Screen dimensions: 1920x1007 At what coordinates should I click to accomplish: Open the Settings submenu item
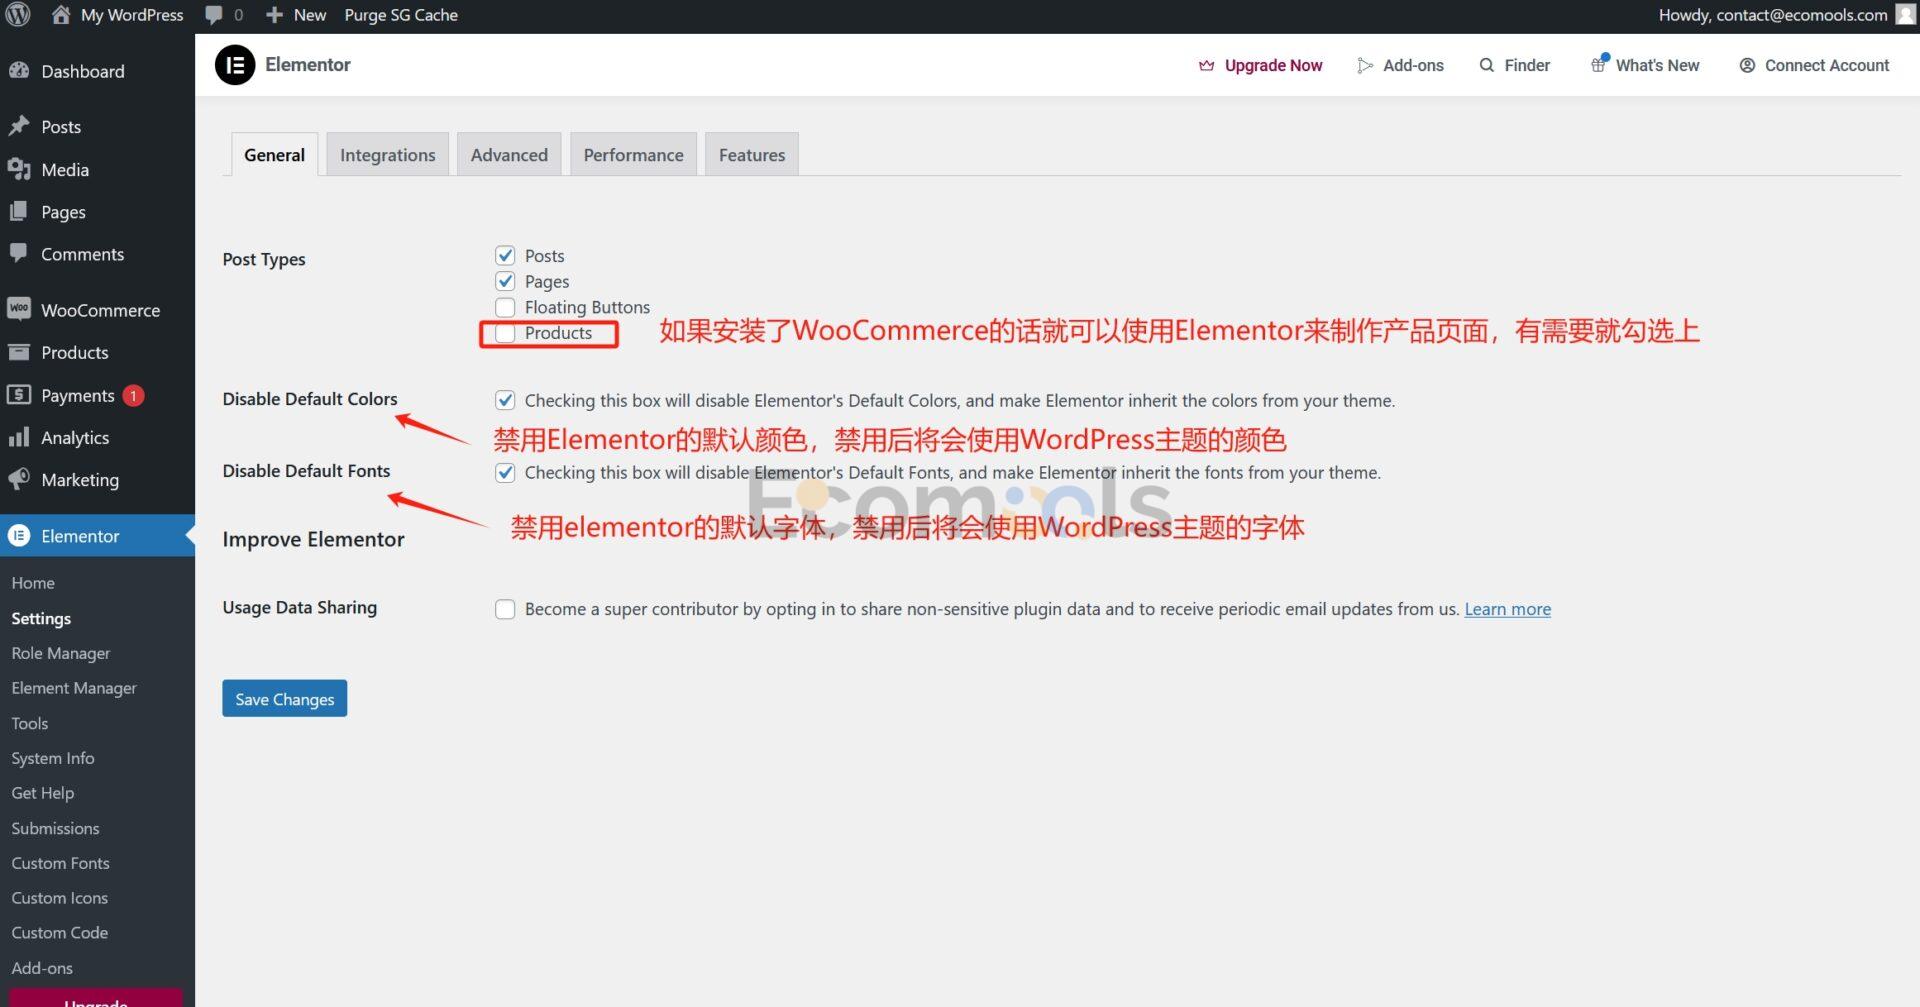pos(41,618)
